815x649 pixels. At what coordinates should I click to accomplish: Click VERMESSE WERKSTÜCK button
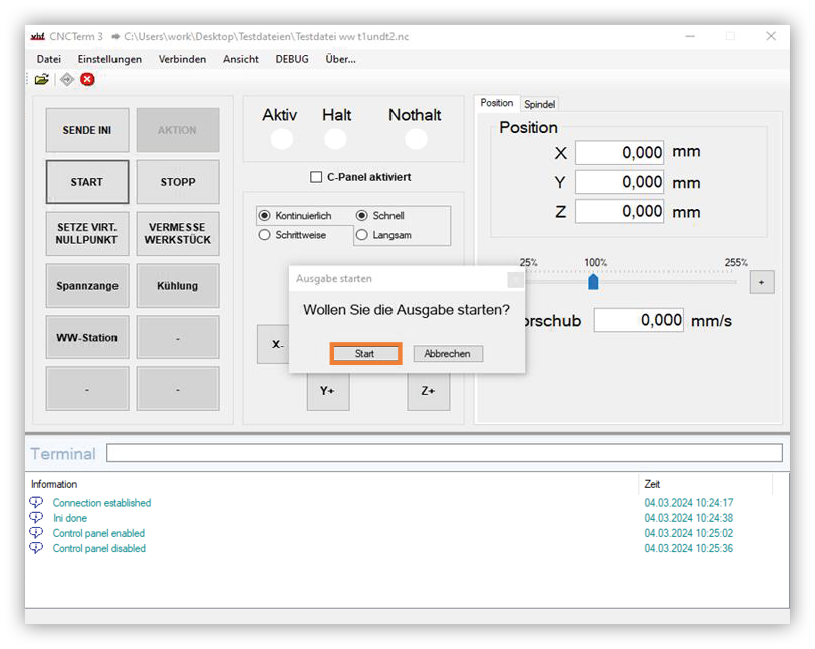click(x=178, y=234)
